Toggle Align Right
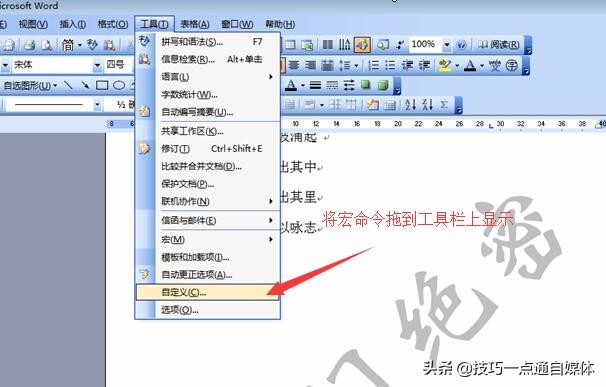The height and width of the screenshot is (387, 606). pos(311,65)
